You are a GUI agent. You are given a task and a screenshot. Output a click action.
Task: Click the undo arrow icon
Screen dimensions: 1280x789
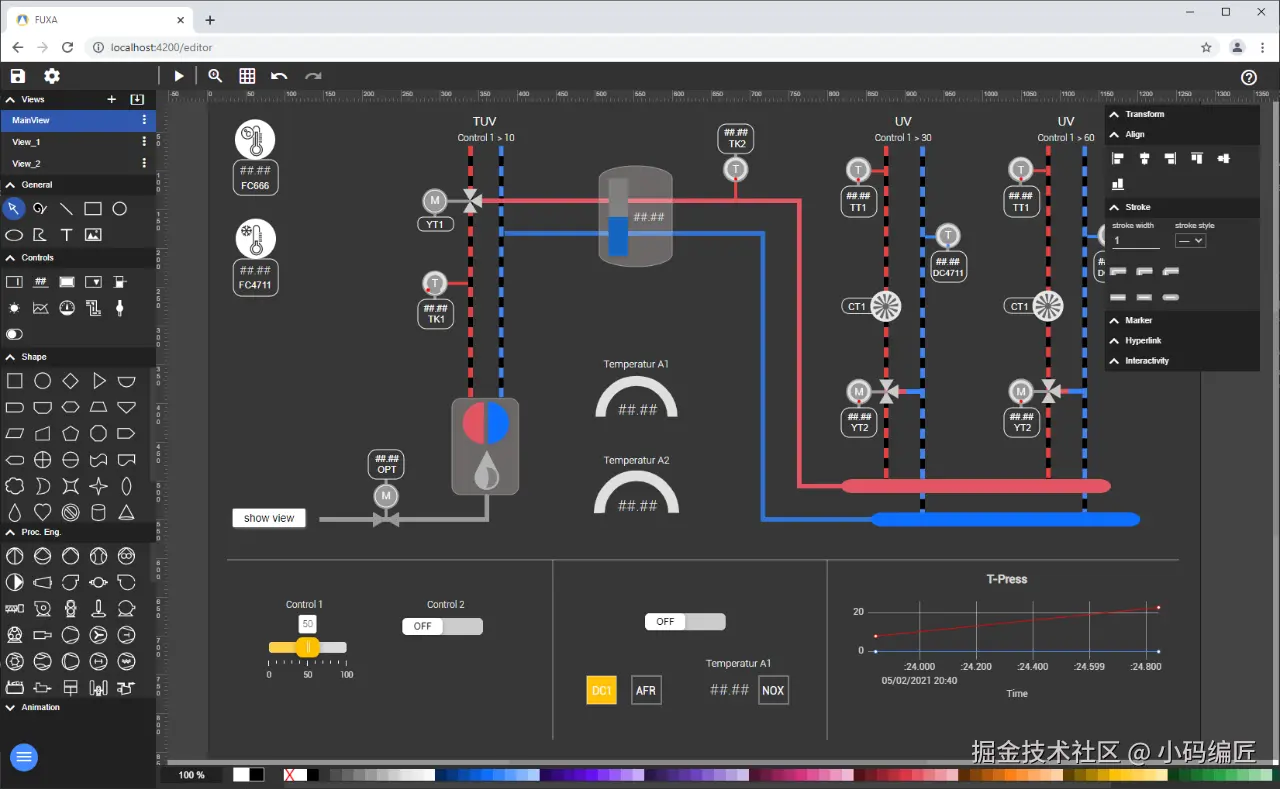pyautogui.click(x=279, y=76)
